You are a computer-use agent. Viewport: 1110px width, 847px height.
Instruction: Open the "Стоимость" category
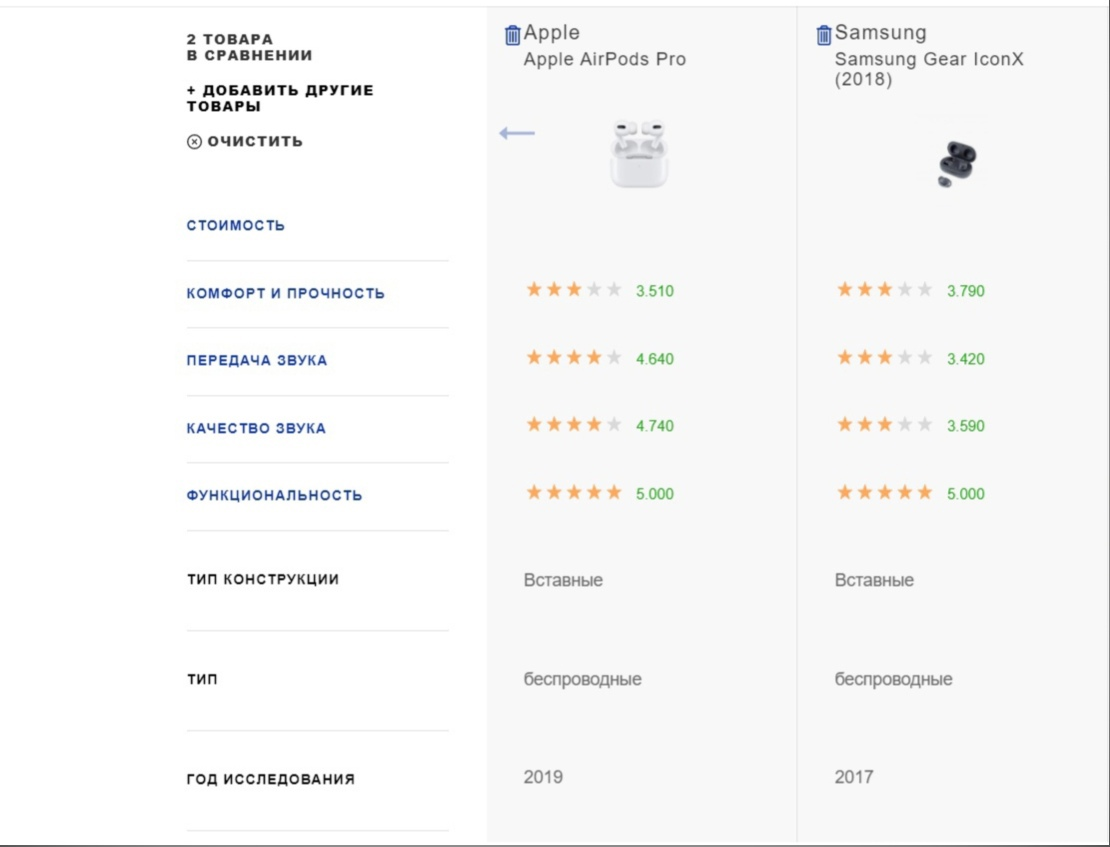coord(235,226)
